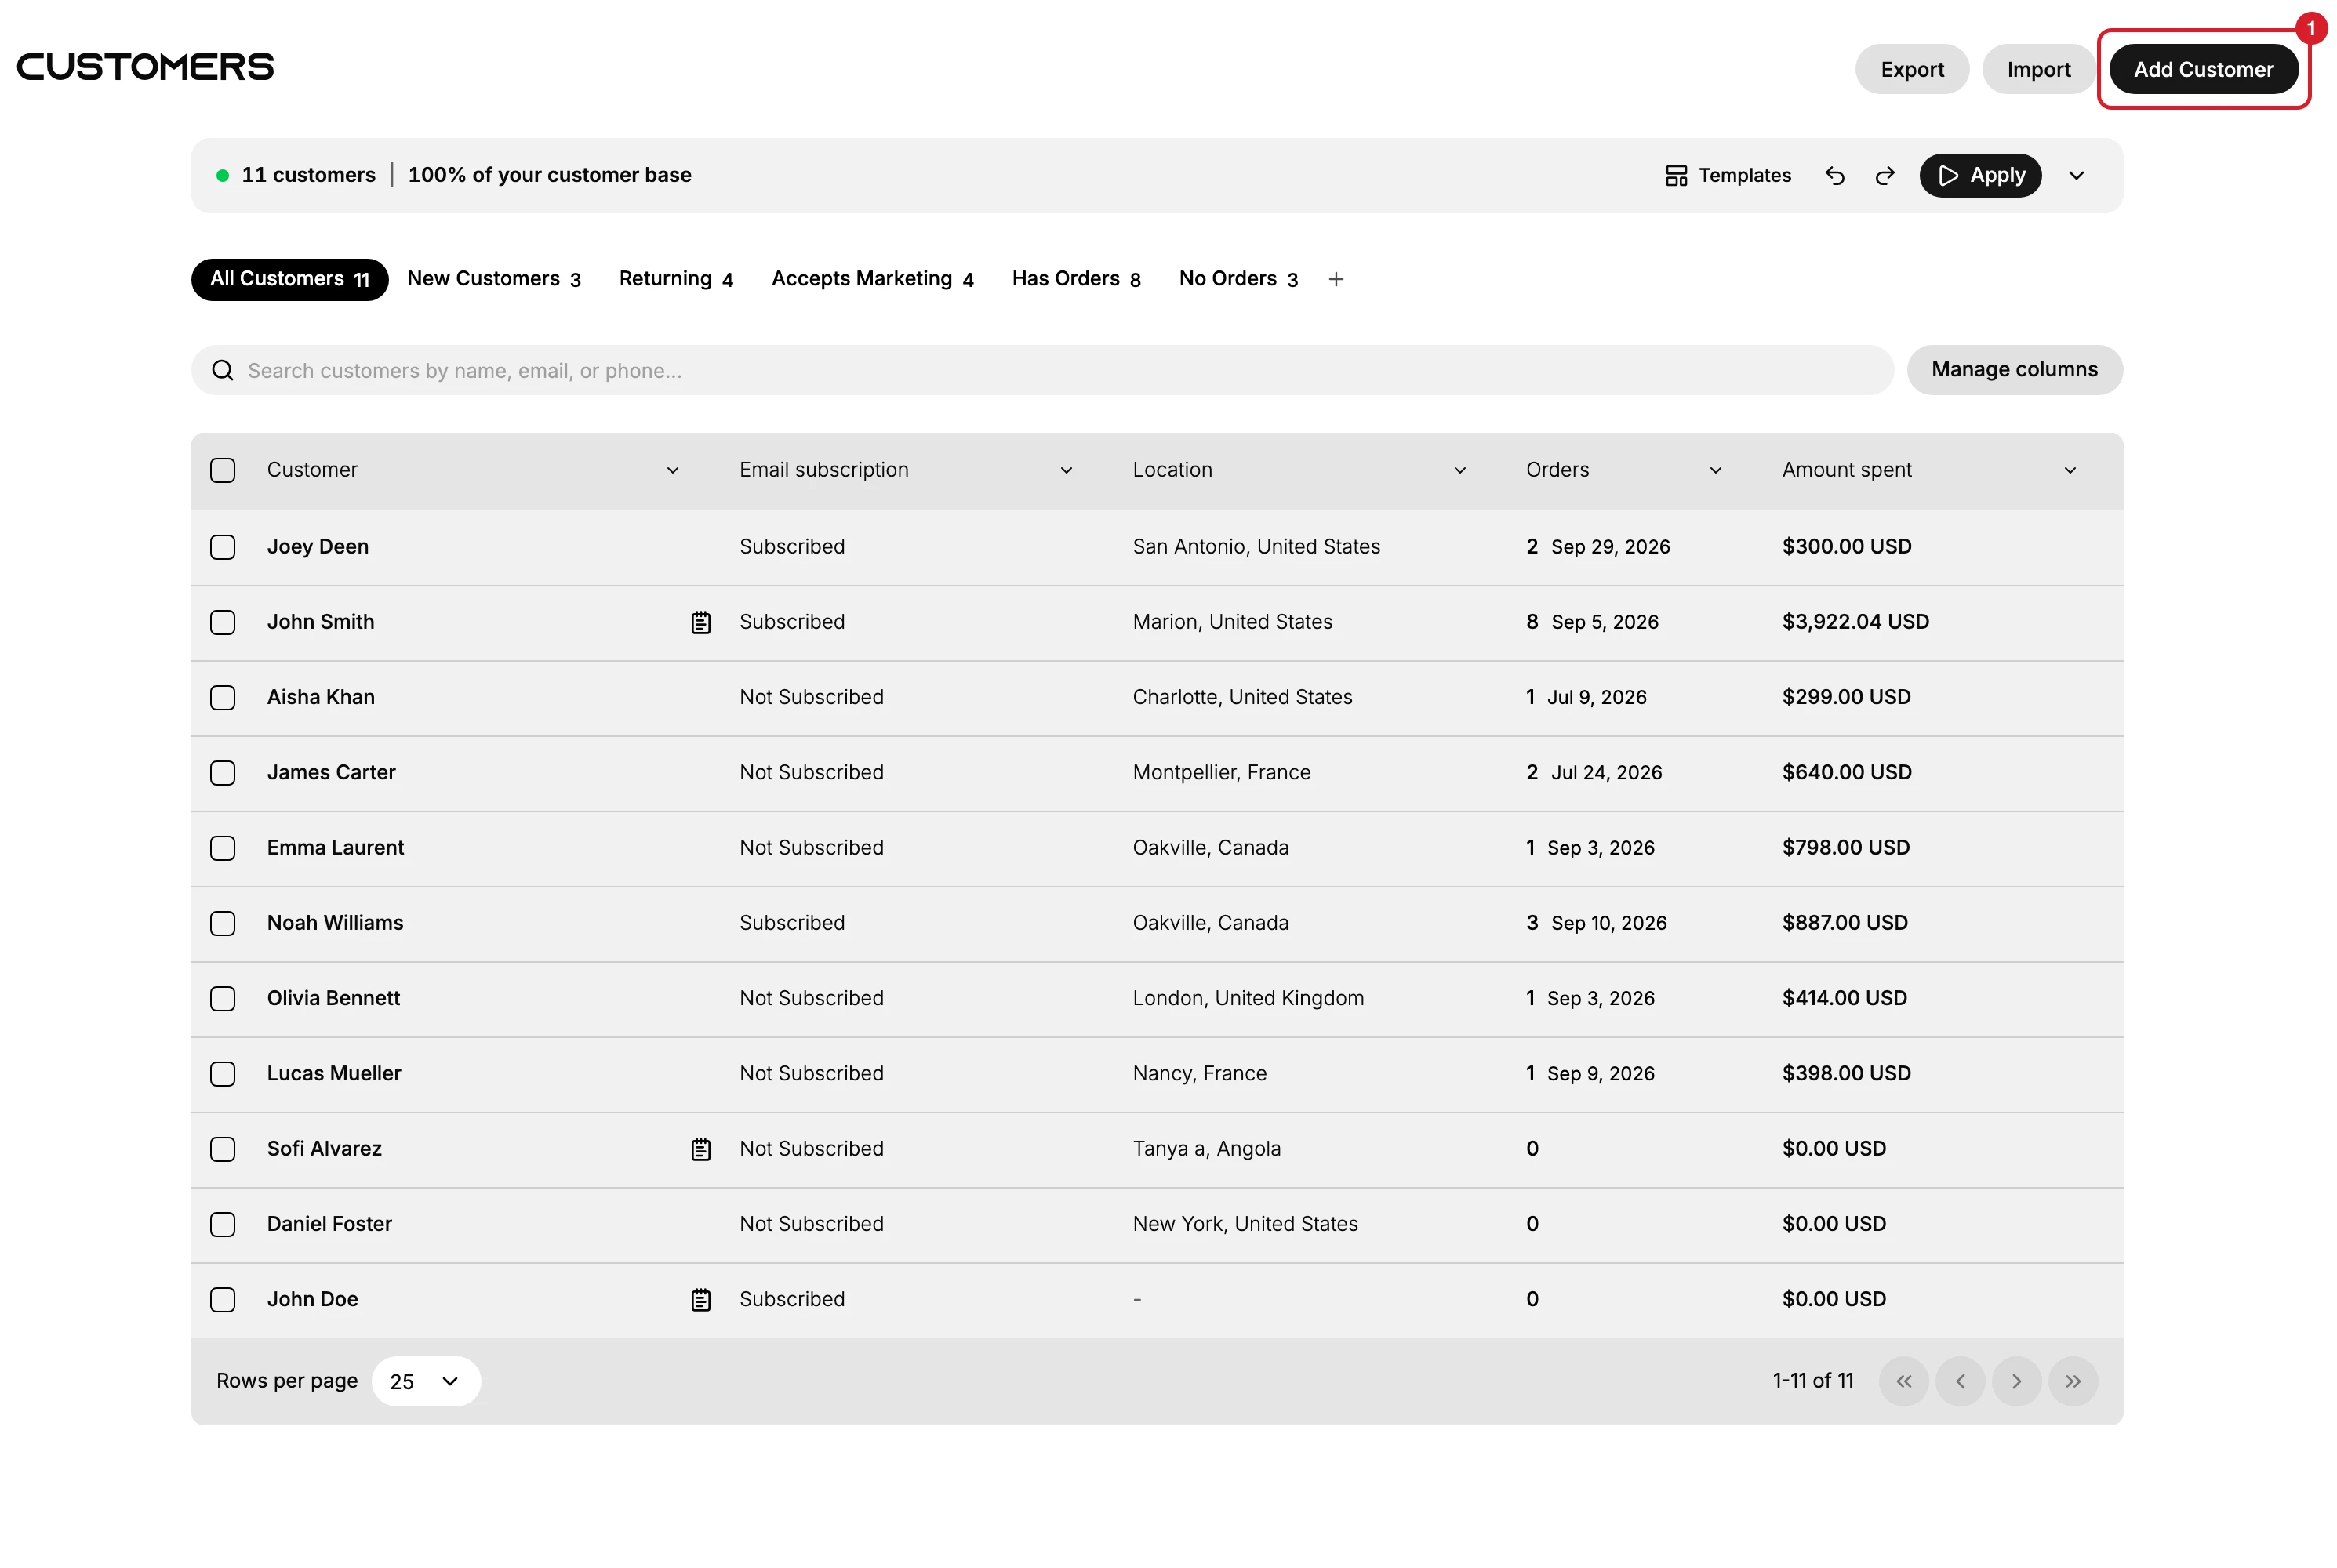
Task: Click the plus icon to add segment tab
Action: [1335, 279]
